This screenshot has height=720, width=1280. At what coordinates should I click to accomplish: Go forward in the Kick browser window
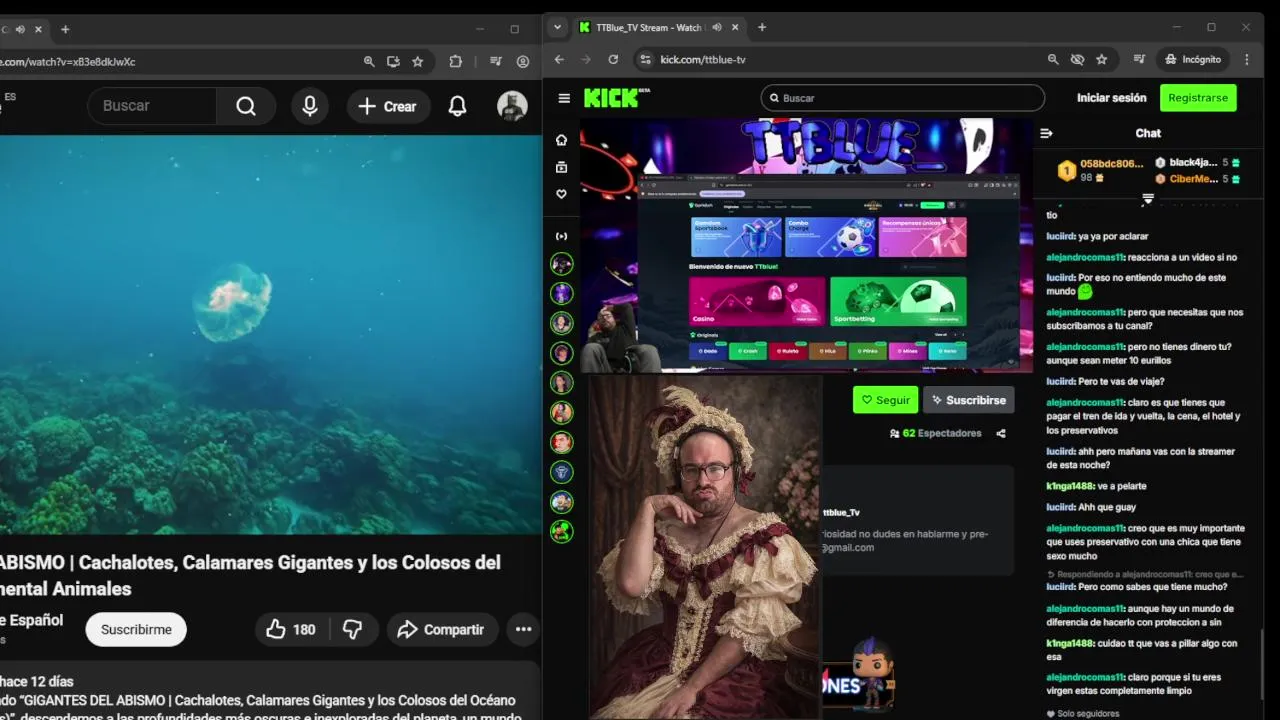(586, 60)
